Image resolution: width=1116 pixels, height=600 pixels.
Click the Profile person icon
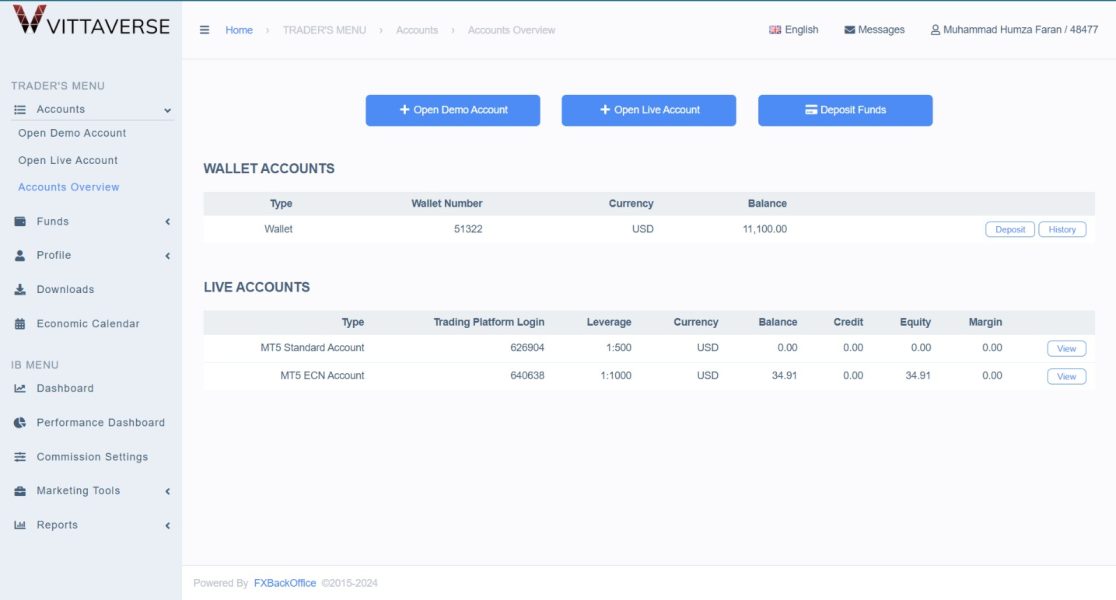point(20,256)
